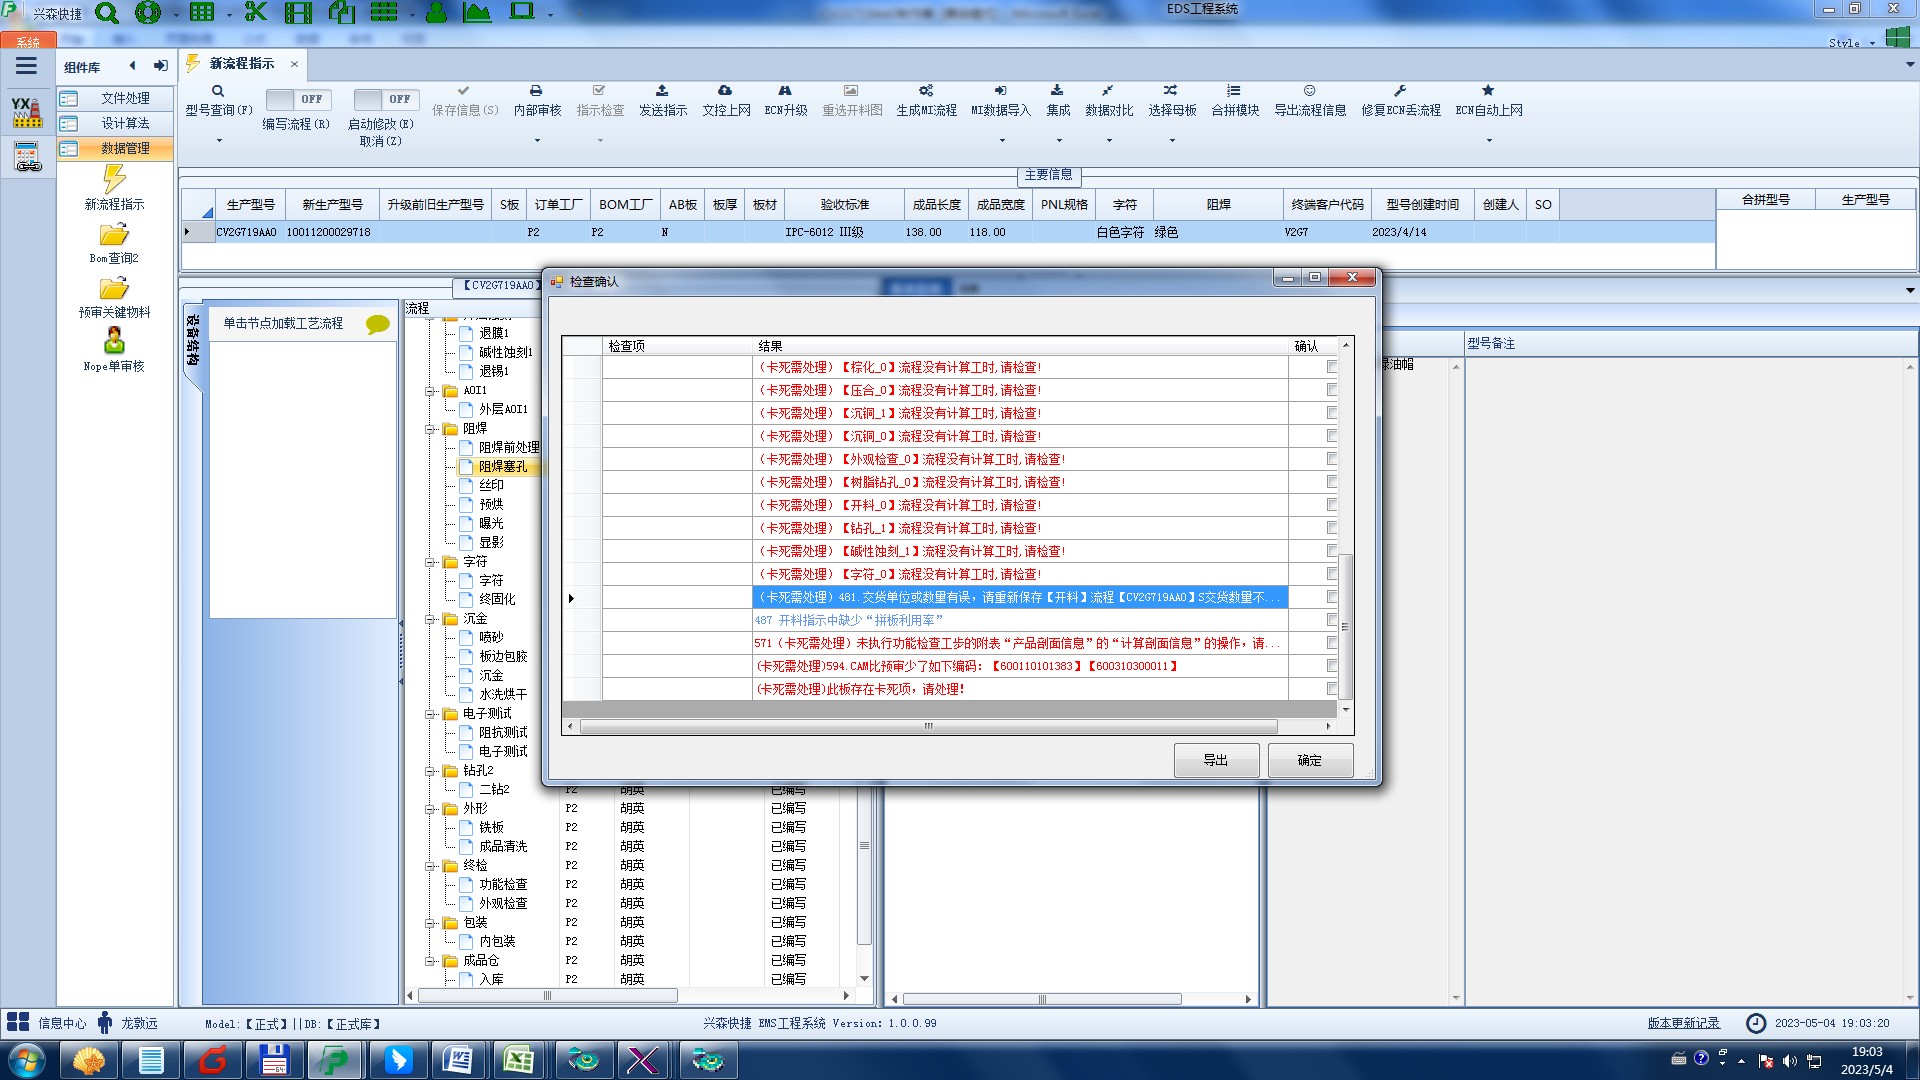Click the horizontal scrollbar in check dialog
This screenshot has height=1080, width=1920.
(928, 726)
